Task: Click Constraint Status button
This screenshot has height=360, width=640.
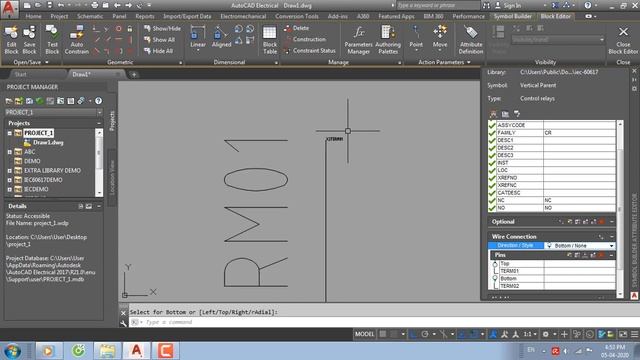Action: click(x=310, y=51)
